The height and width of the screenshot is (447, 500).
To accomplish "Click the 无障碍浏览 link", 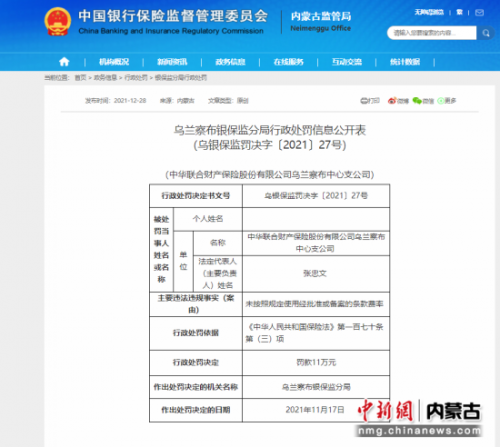I will click(429, 13).
